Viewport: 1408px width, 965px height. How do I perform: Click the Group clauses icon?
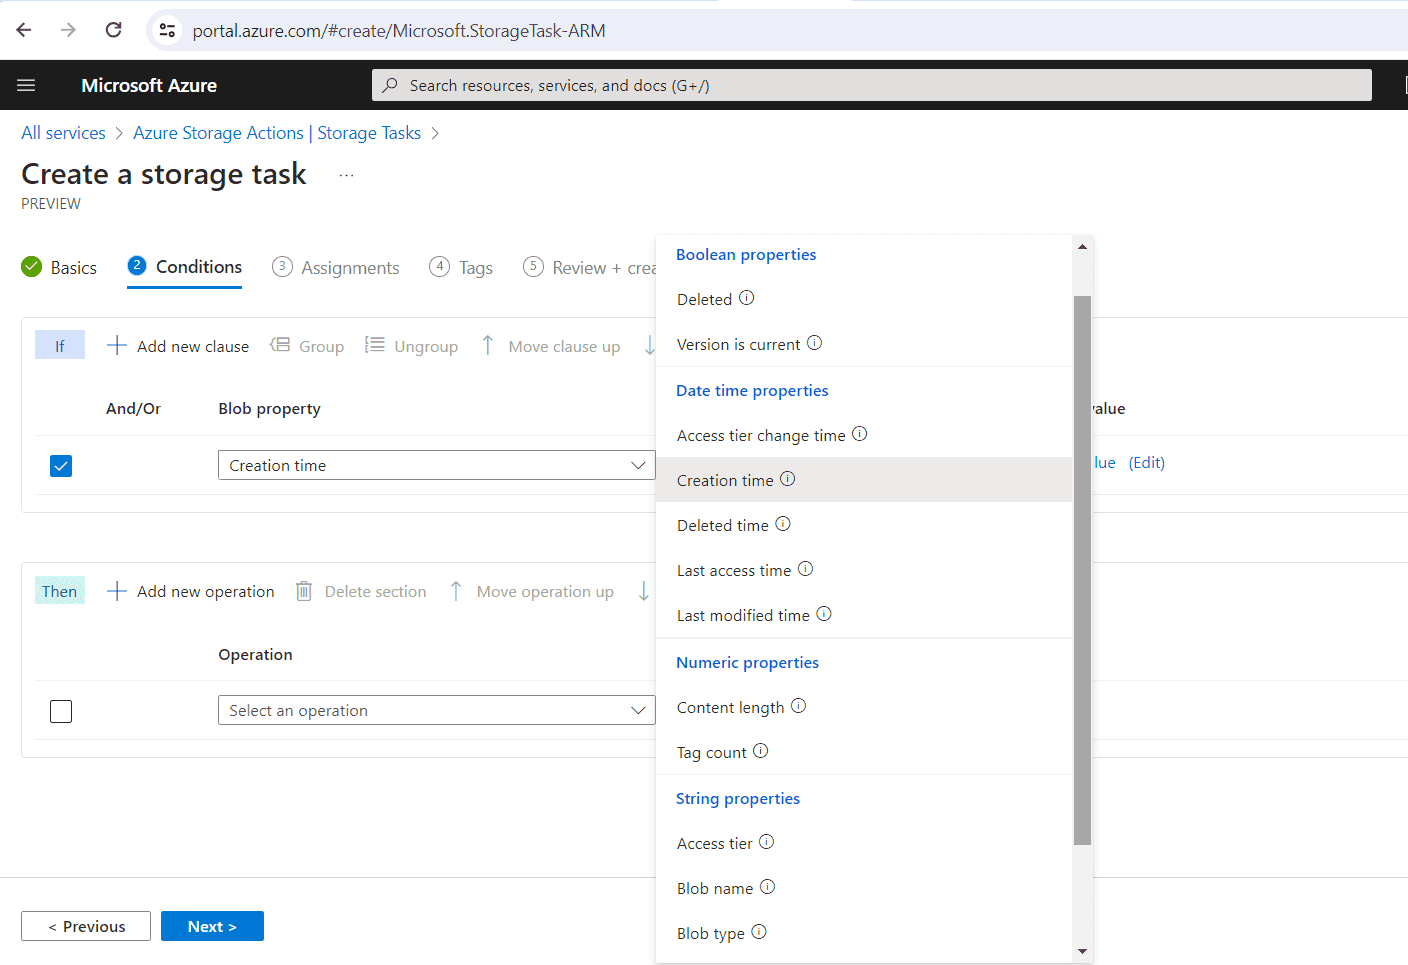(280, 345)
